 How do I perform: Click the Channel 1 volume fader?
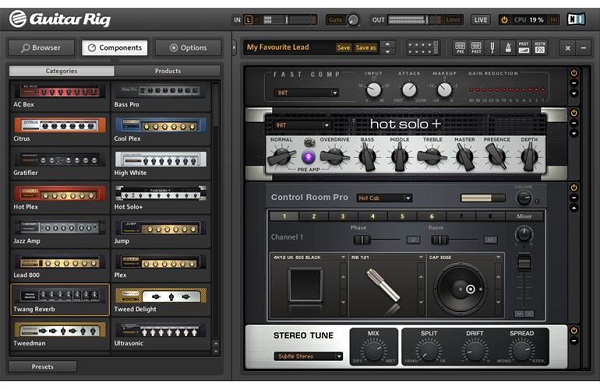524,263
